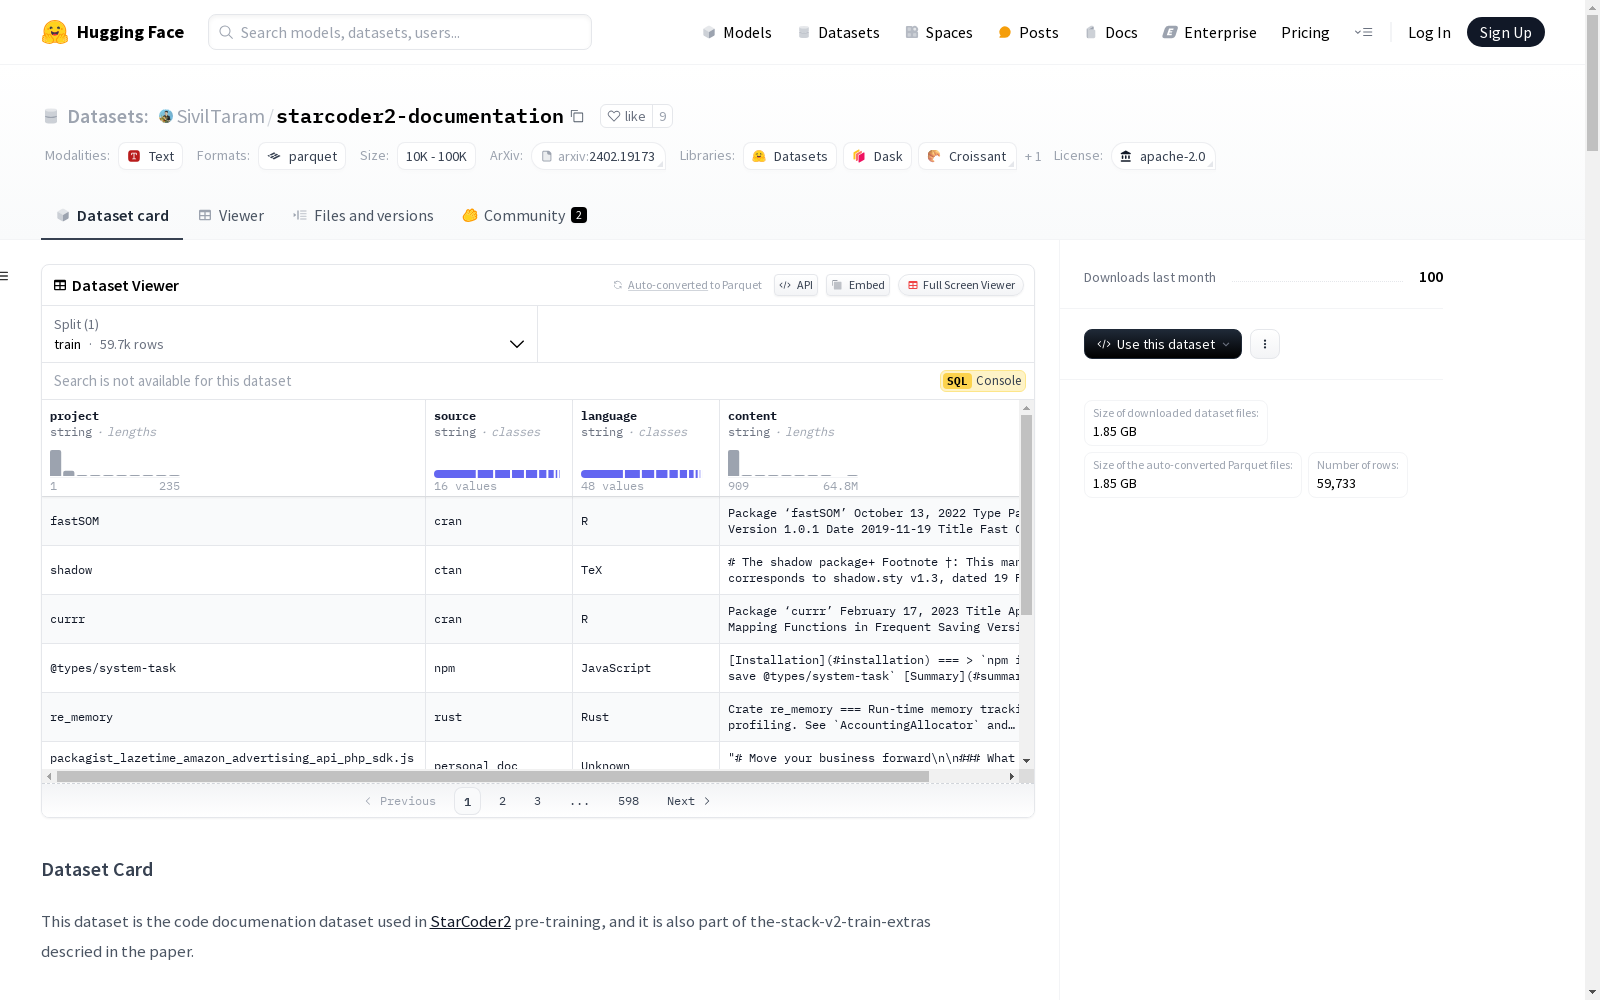The height and width of the screenshot is (1000, 1600).
Task: Click the Embed button
Action: point(858,285)
